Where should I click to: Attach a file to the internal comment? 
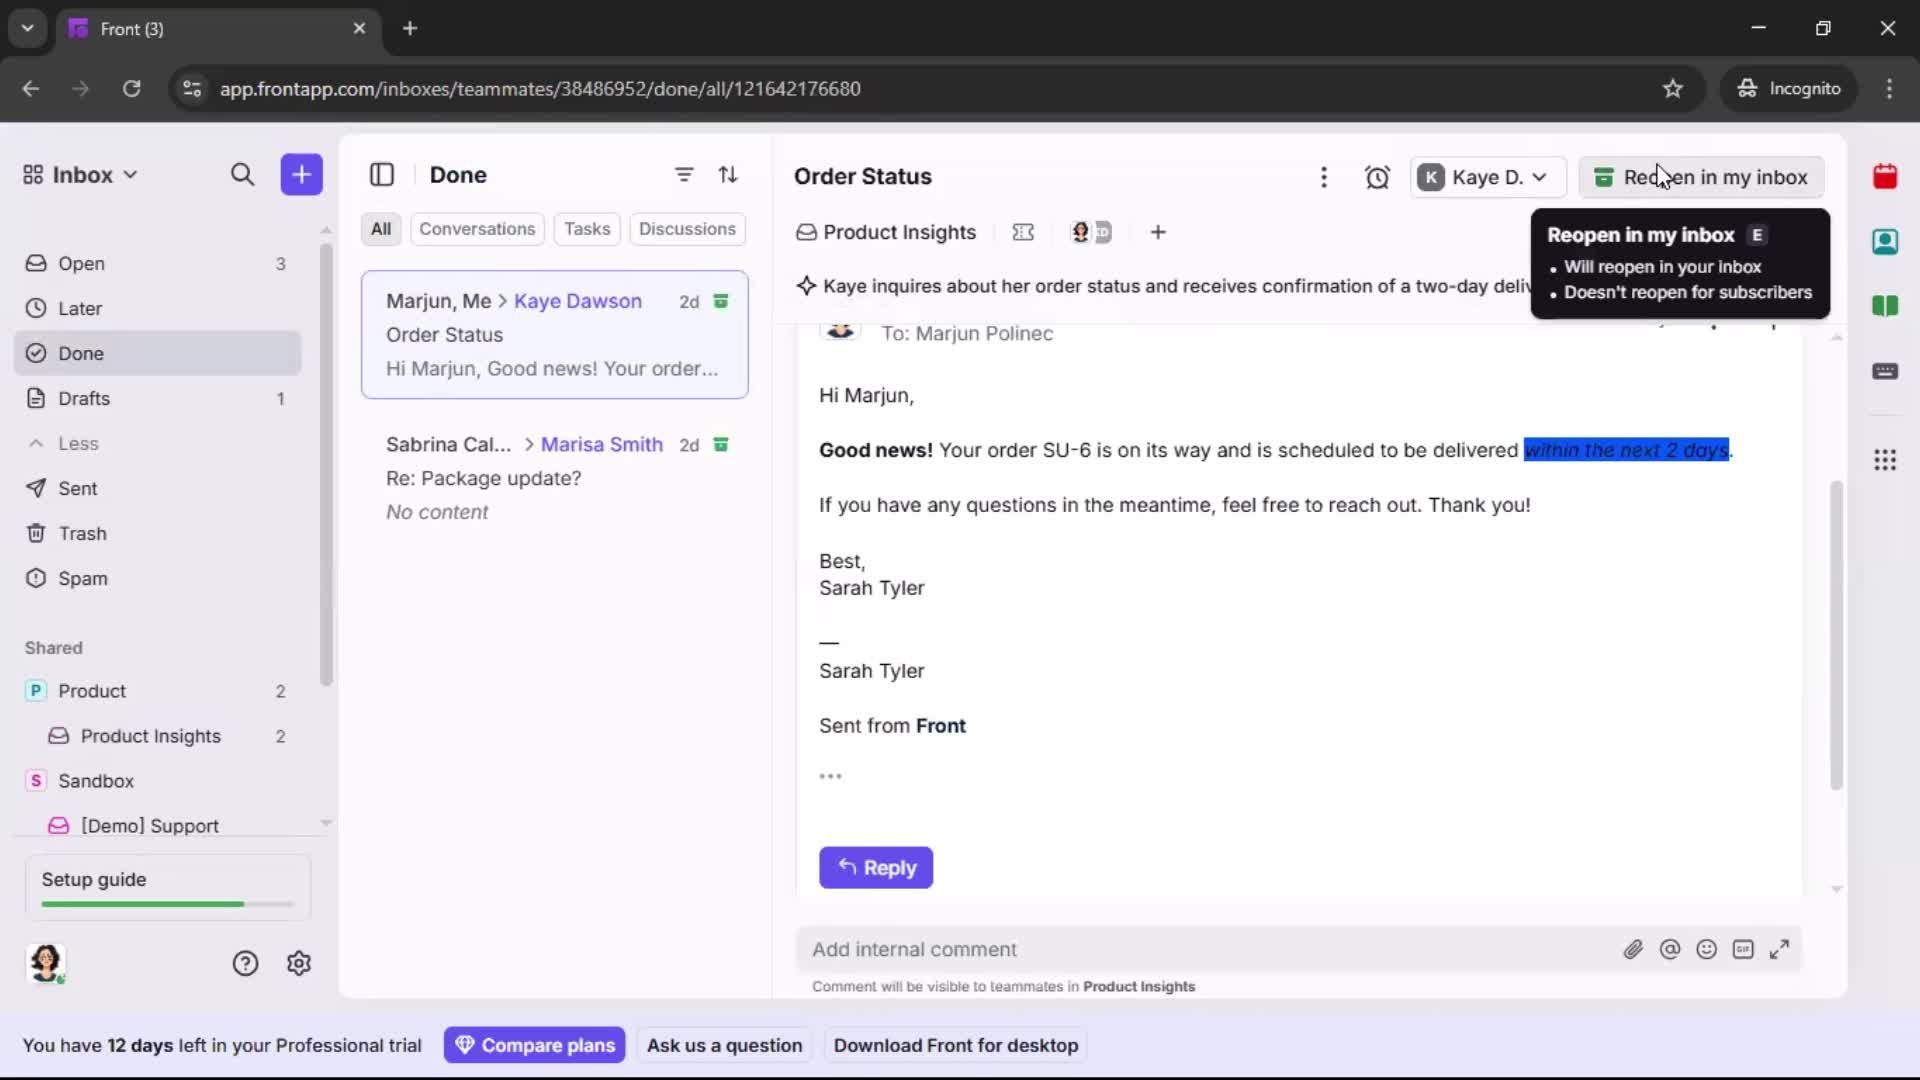point(1634,949)
